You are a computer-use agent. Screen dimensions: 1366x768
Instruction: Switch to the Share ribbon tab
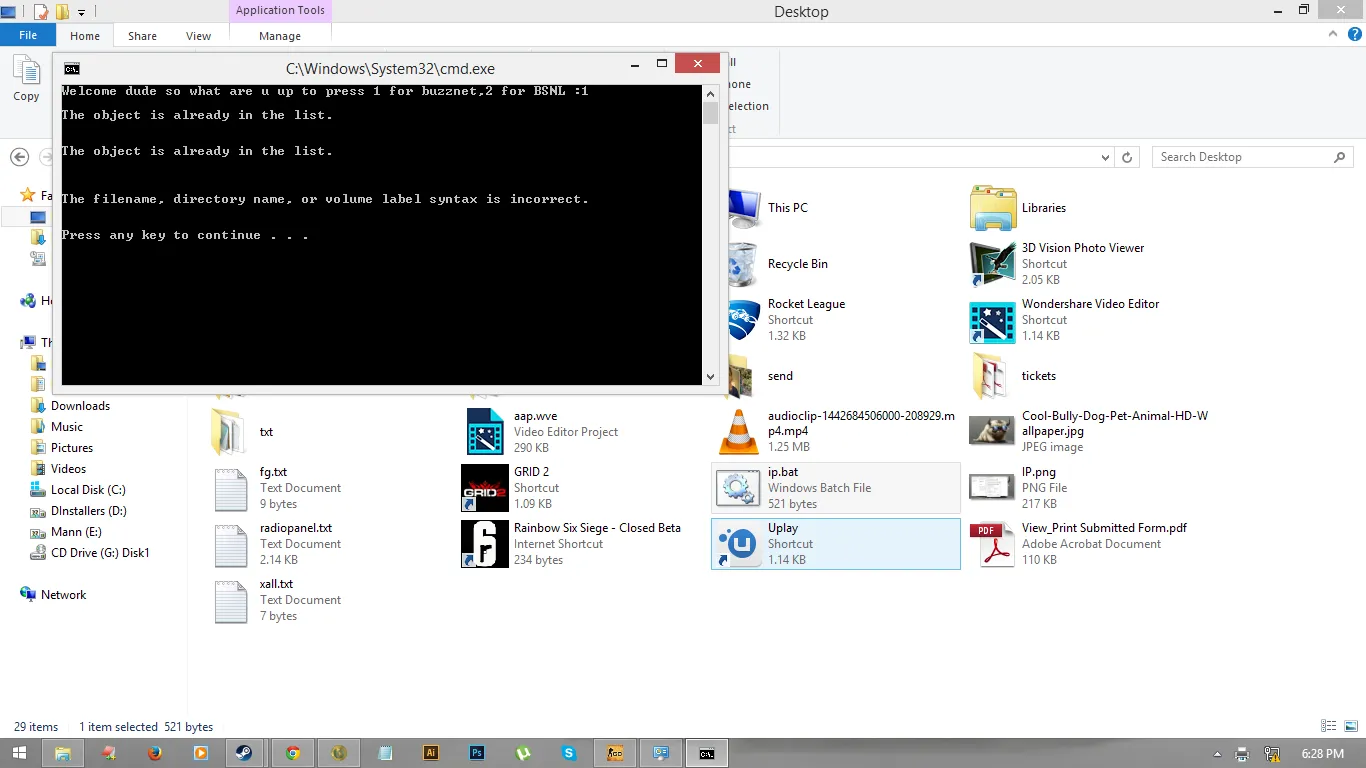[142, 36]
